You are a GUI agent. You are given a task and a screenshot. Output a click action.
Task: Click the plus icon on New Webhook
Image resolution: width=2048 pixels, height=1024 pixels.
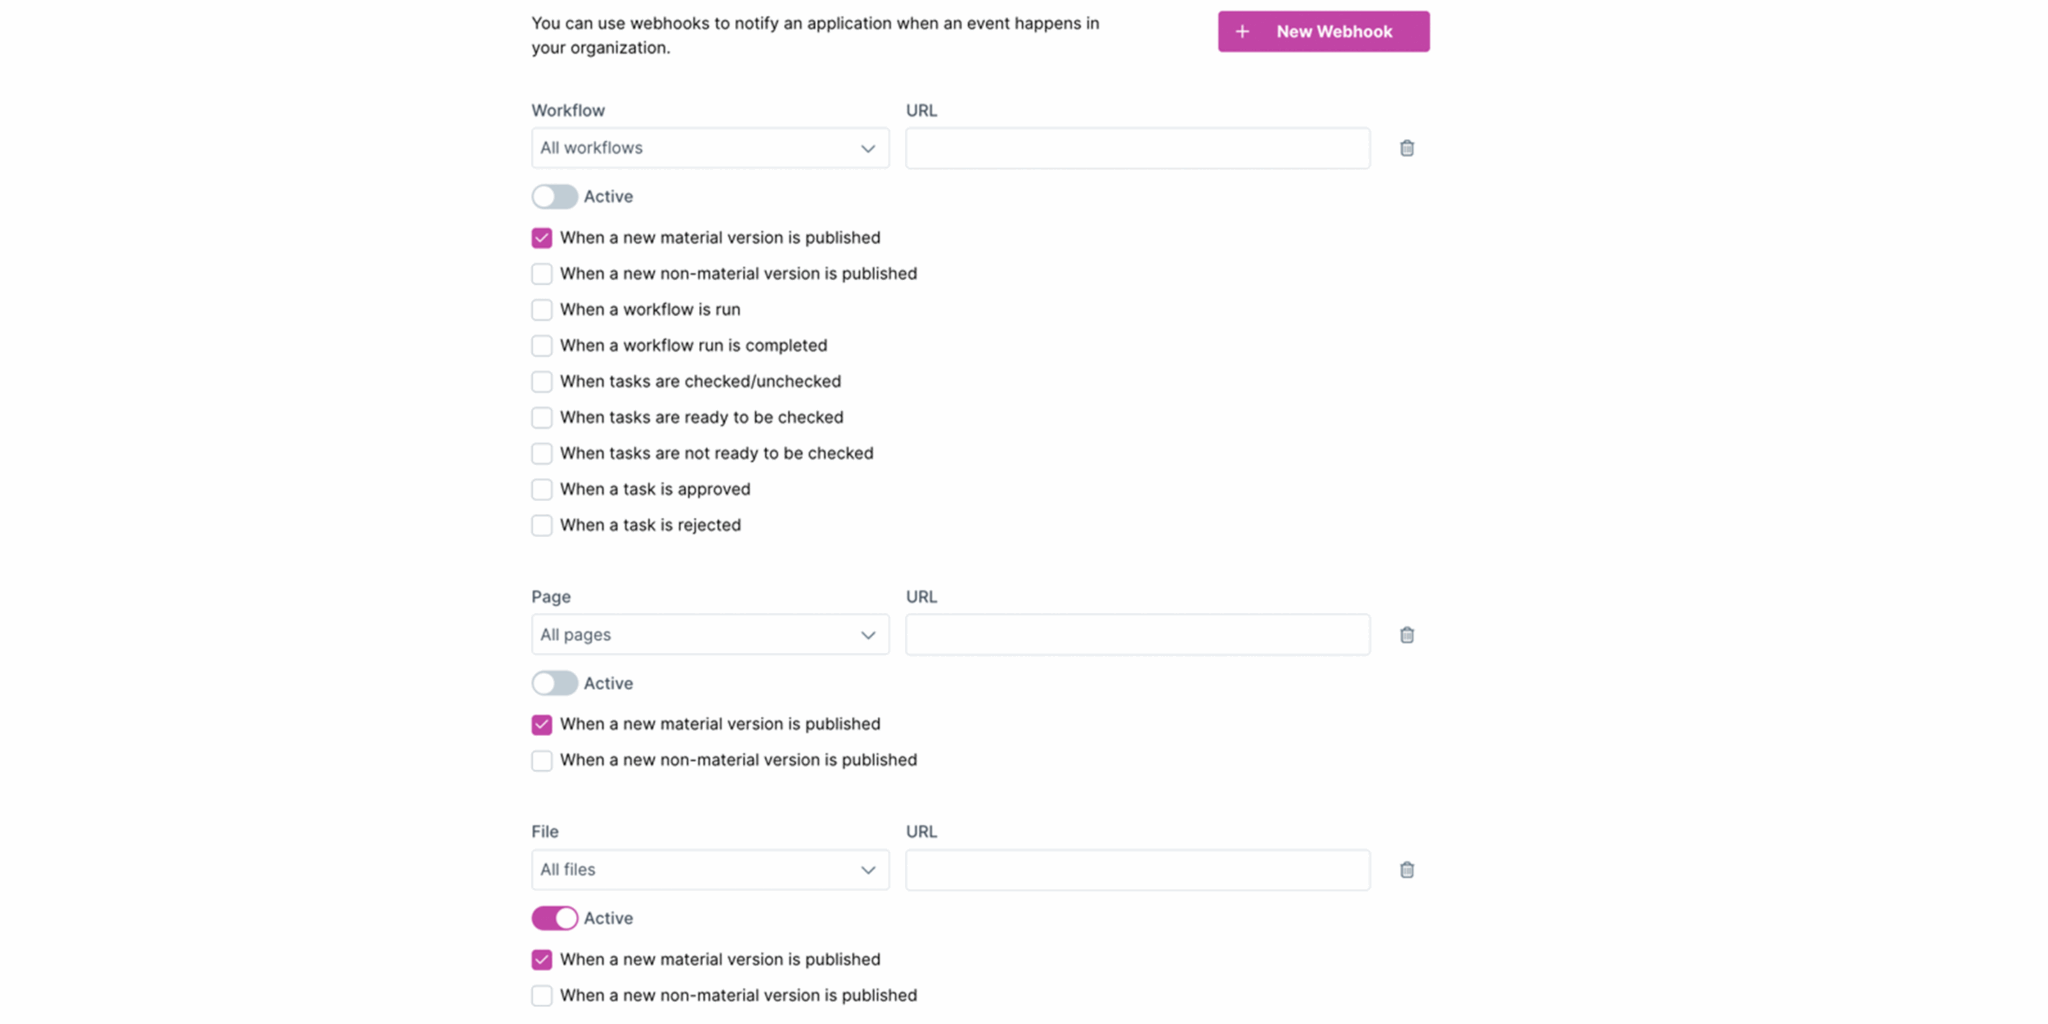[x=1242, y=32]
